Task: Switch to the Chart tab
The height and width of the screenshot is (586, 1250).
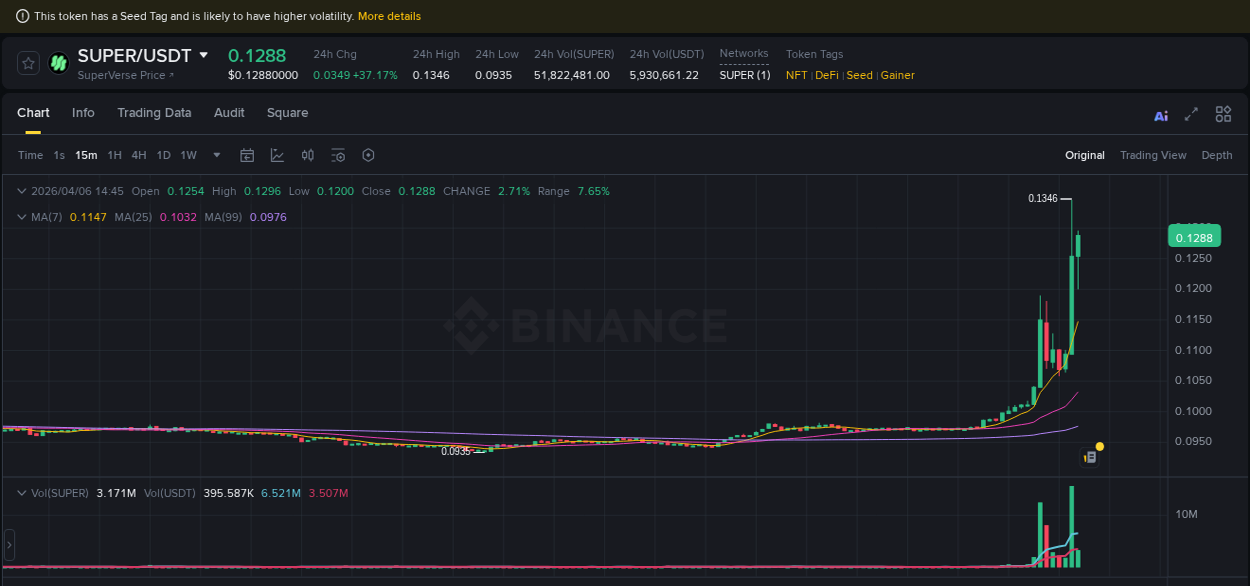Action: tap(33, 113)
